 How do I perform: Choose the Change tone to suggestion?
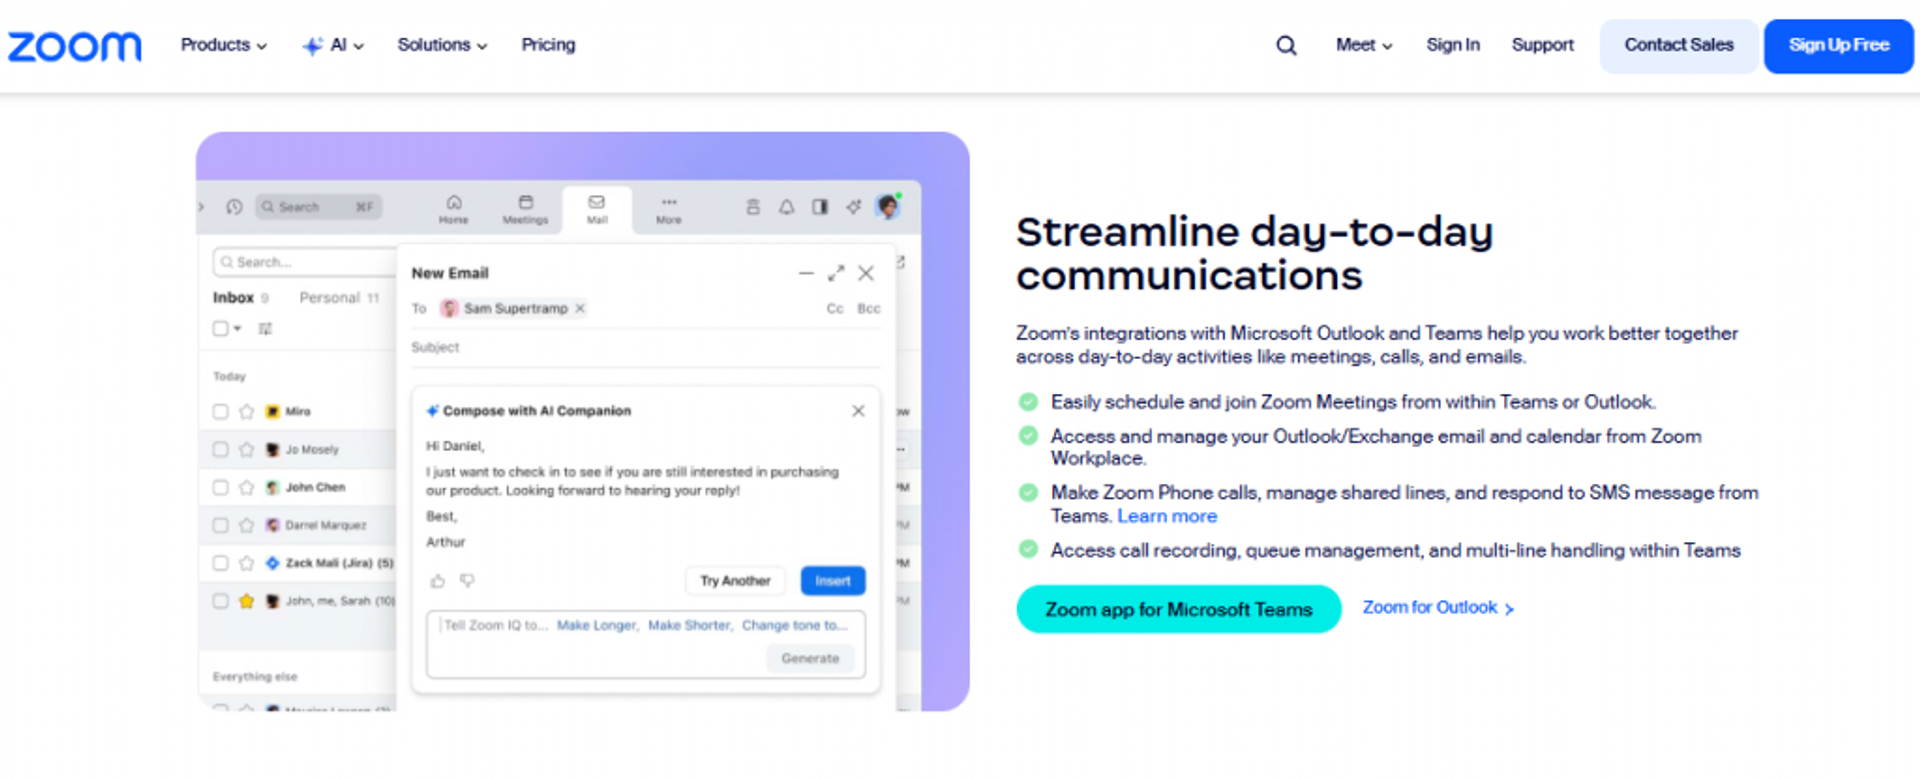[794, 625]
